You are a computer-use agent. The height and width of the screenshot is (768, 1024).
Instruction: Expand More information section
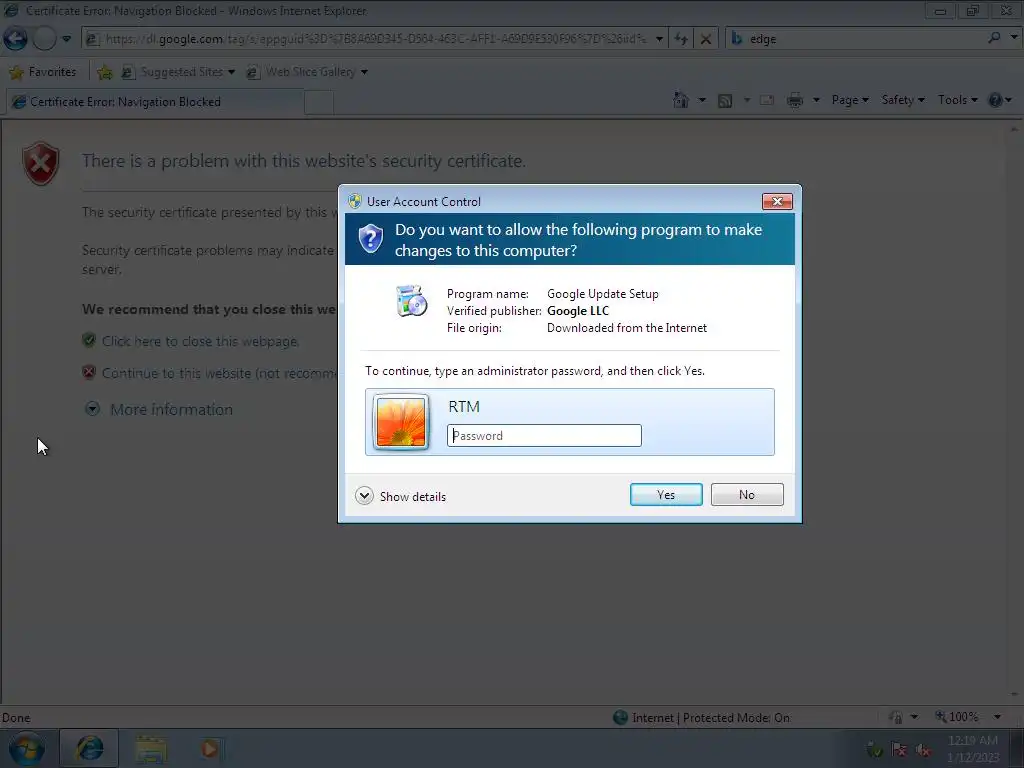[x=159, y=409]
